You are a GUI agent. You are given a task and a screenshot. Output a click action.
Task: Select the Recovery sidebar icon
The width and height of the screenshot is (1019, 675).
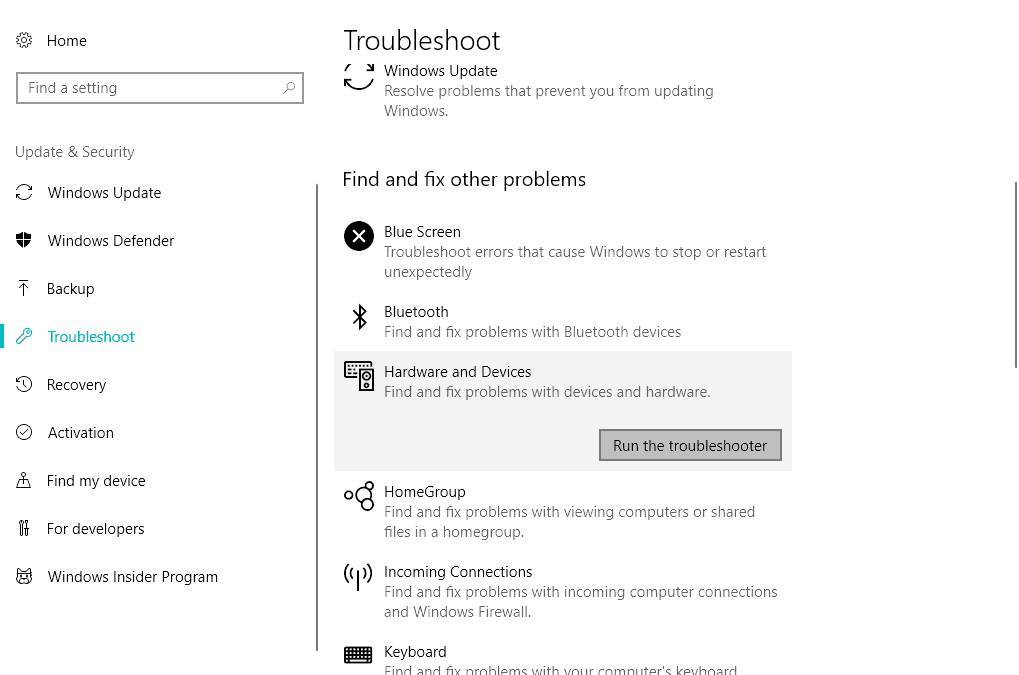tap(23, 384)
